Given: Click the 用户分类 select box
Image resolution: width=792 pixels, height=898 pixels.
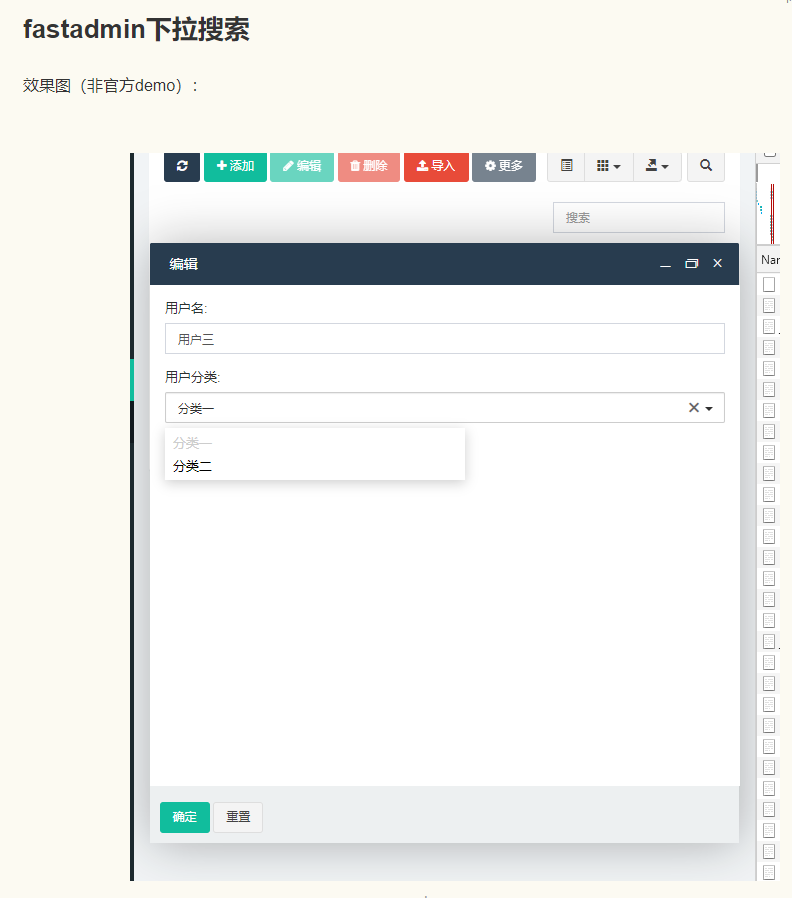Looking at the screenshot, I should [x=445, y=408].
